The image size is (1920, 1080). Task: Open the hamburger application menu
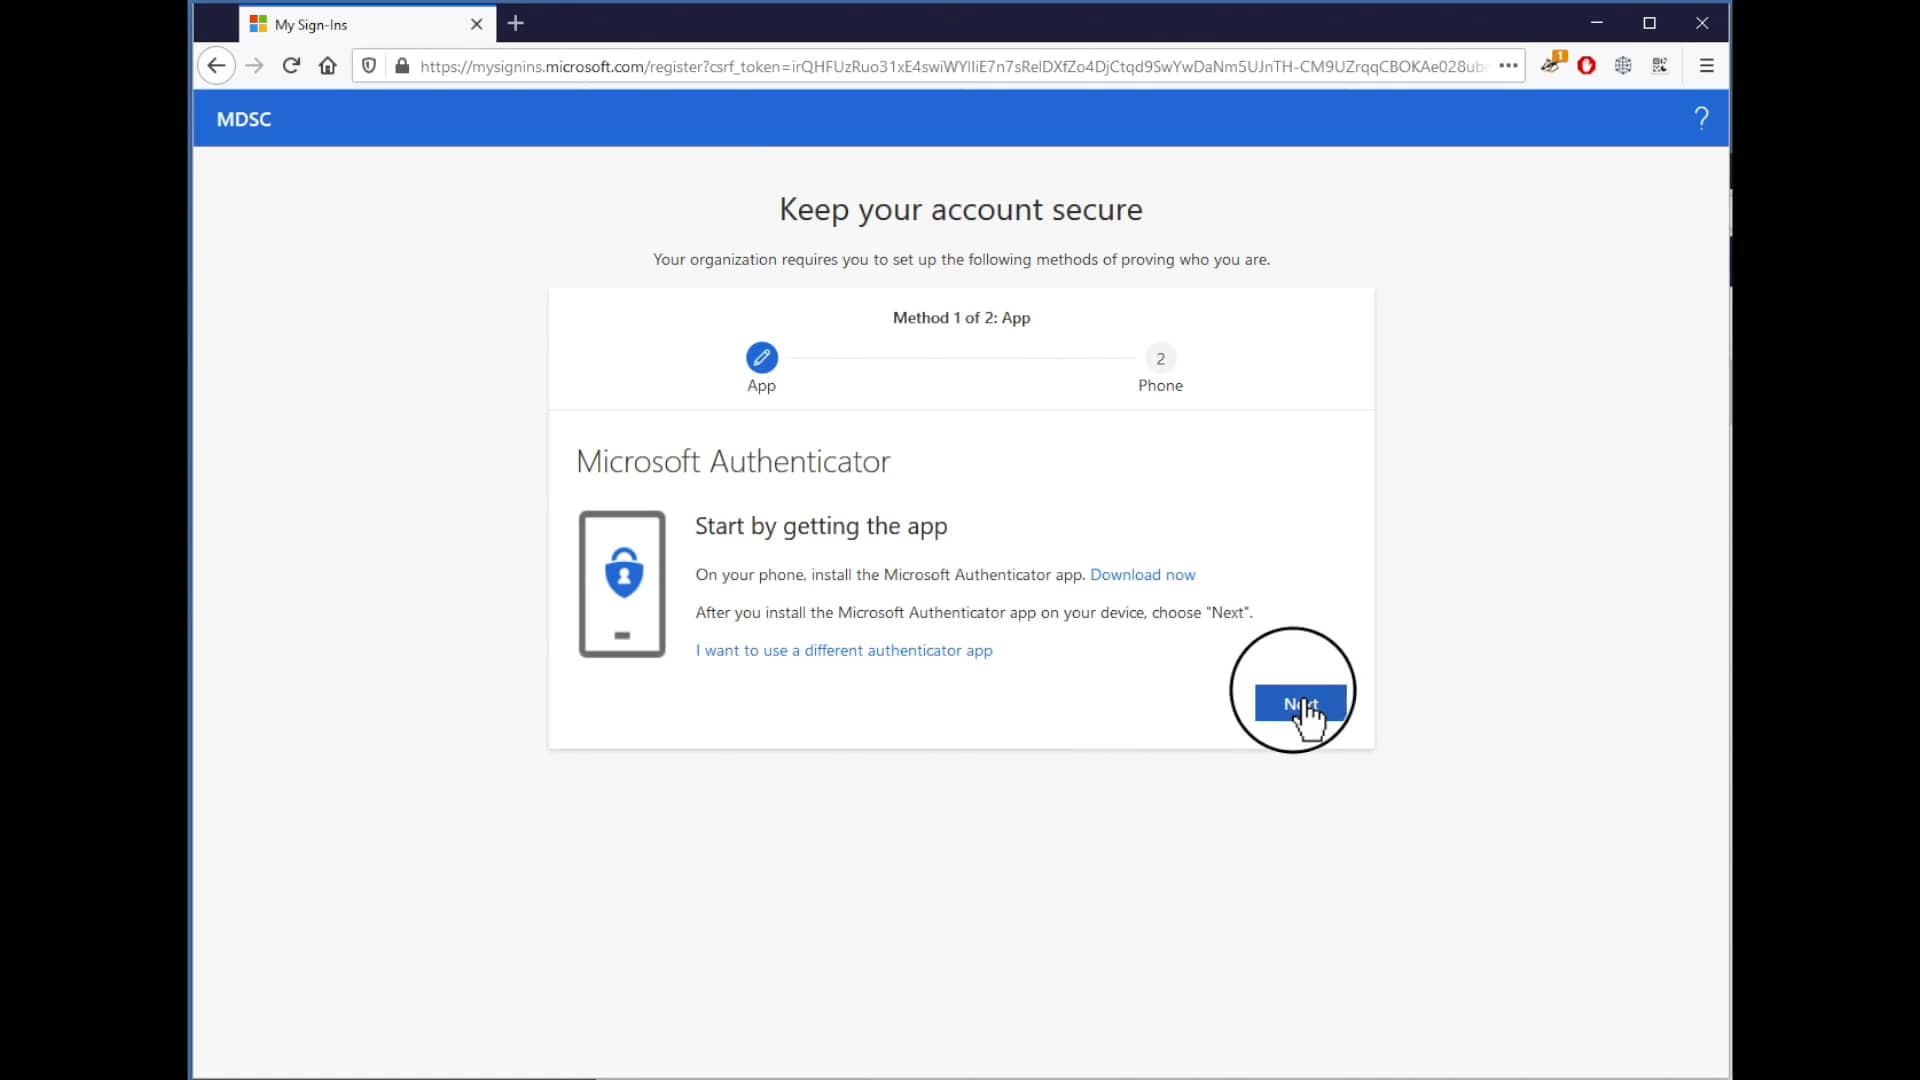[x=1706, y=65]
